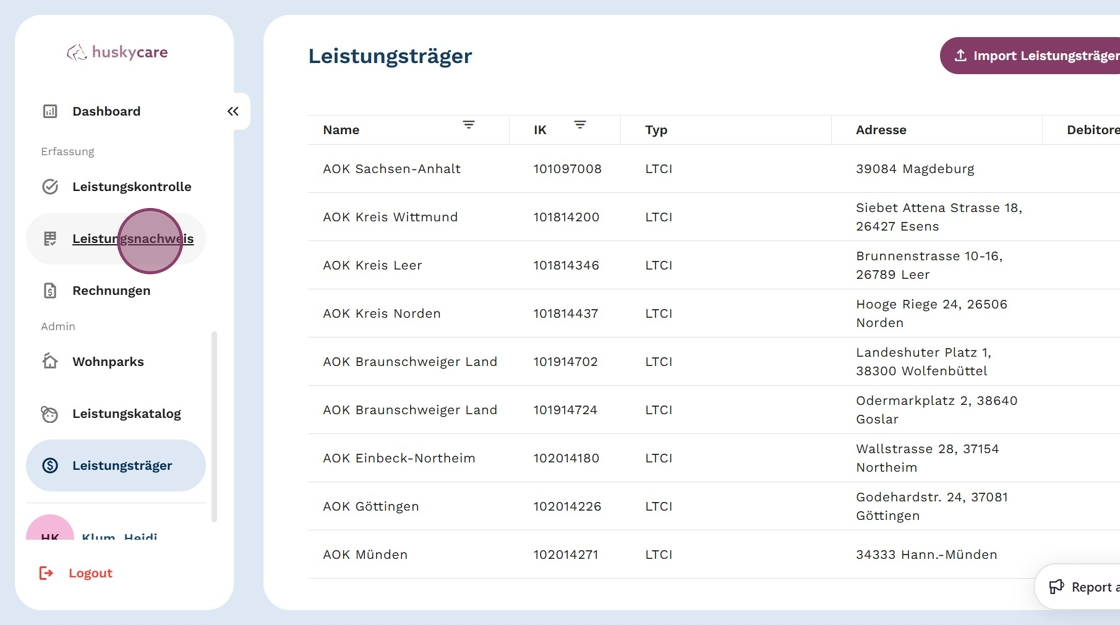Click the sidebar vertical scrollbar
Viewport: 1120px width, 625px height.
(214, 427)
